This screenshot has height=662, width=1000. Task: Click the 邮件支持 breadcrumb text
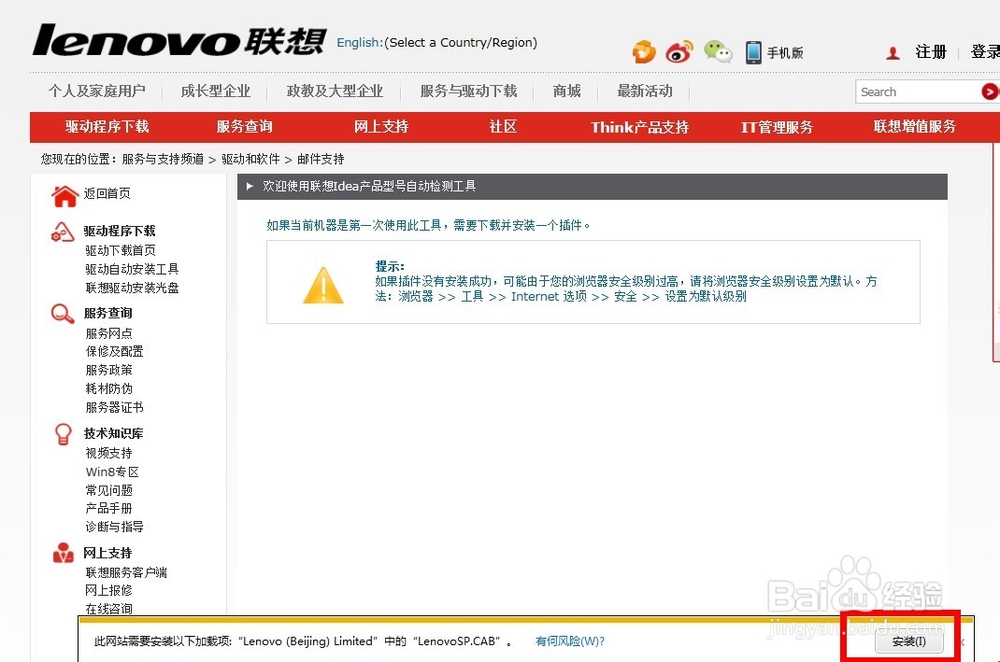(x=320, y=159)
